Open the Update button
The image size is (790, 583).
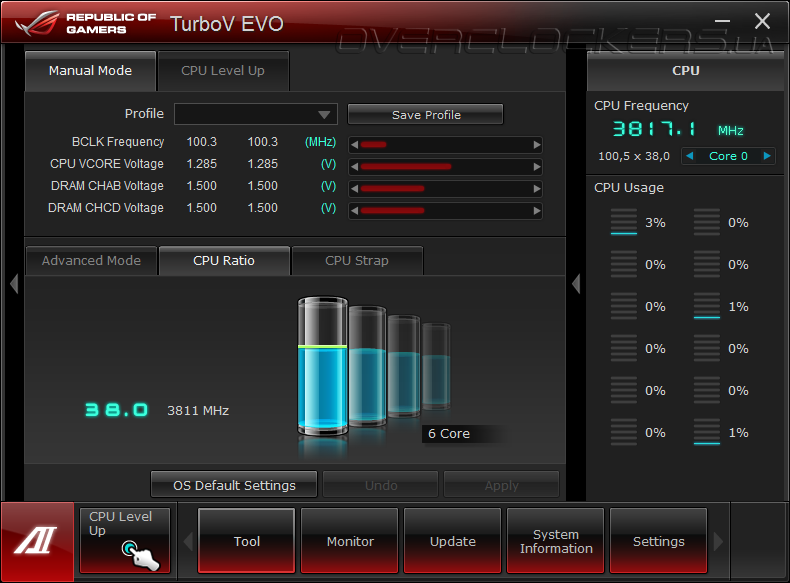click(x=453, y=541)
